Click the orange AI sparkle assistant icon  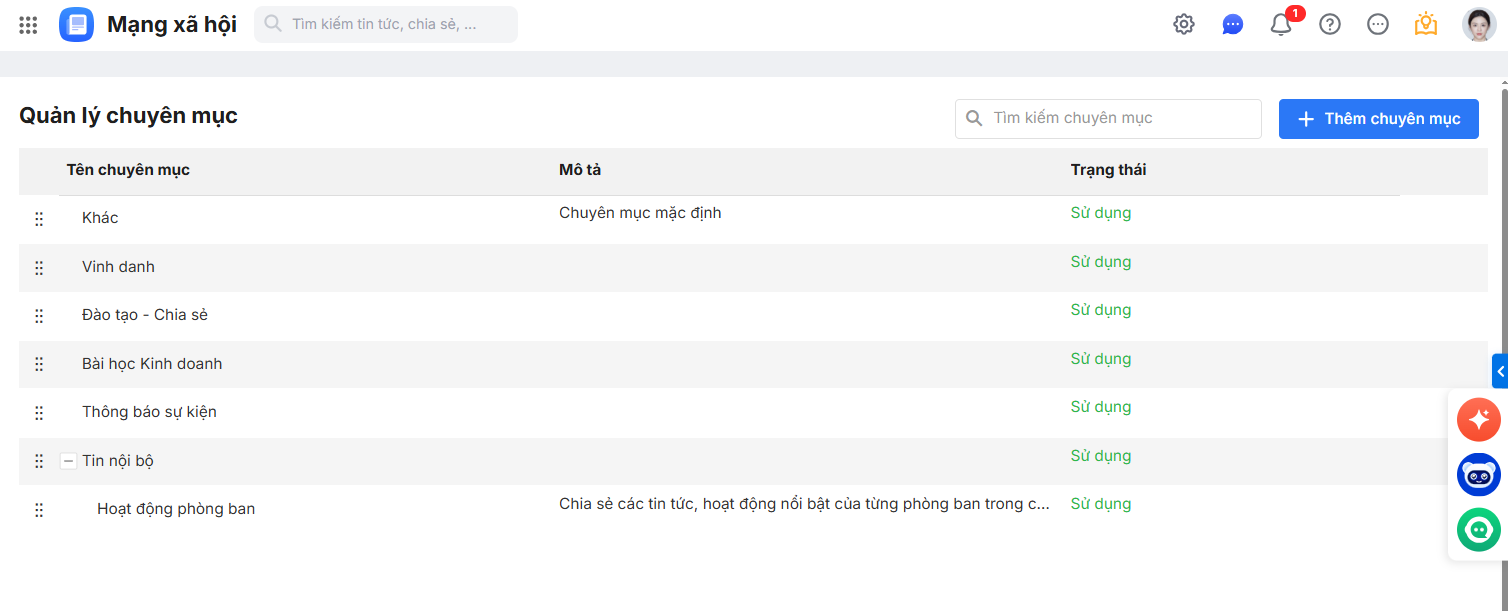tap(1479, 419)
